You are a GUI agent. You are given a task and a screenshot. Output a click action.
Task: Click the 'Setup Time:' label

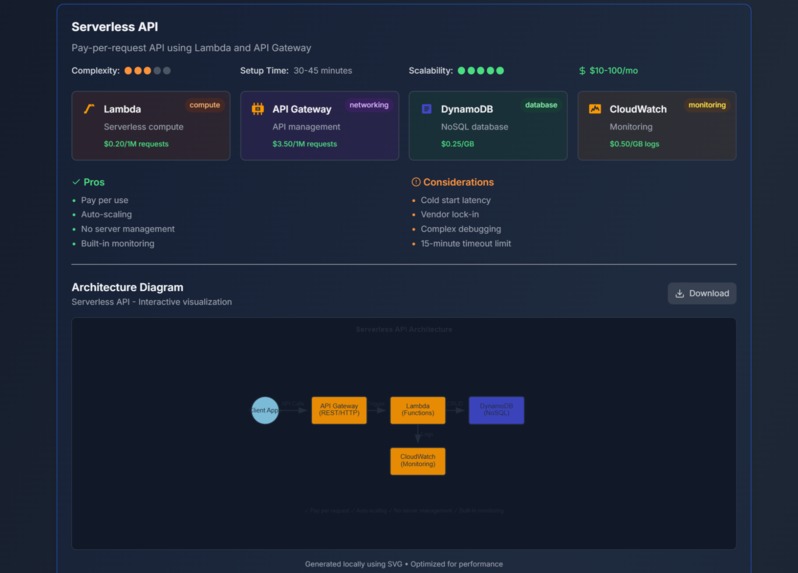[264, 71]
